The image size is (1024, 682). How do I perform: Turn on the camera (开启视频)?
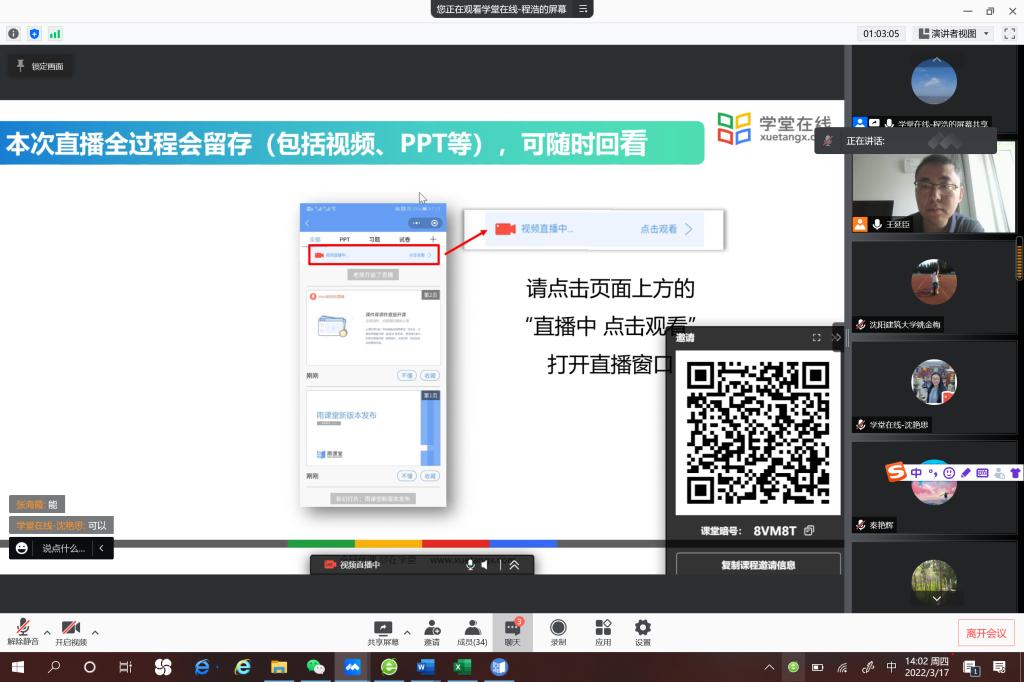(x=70, y=631)
